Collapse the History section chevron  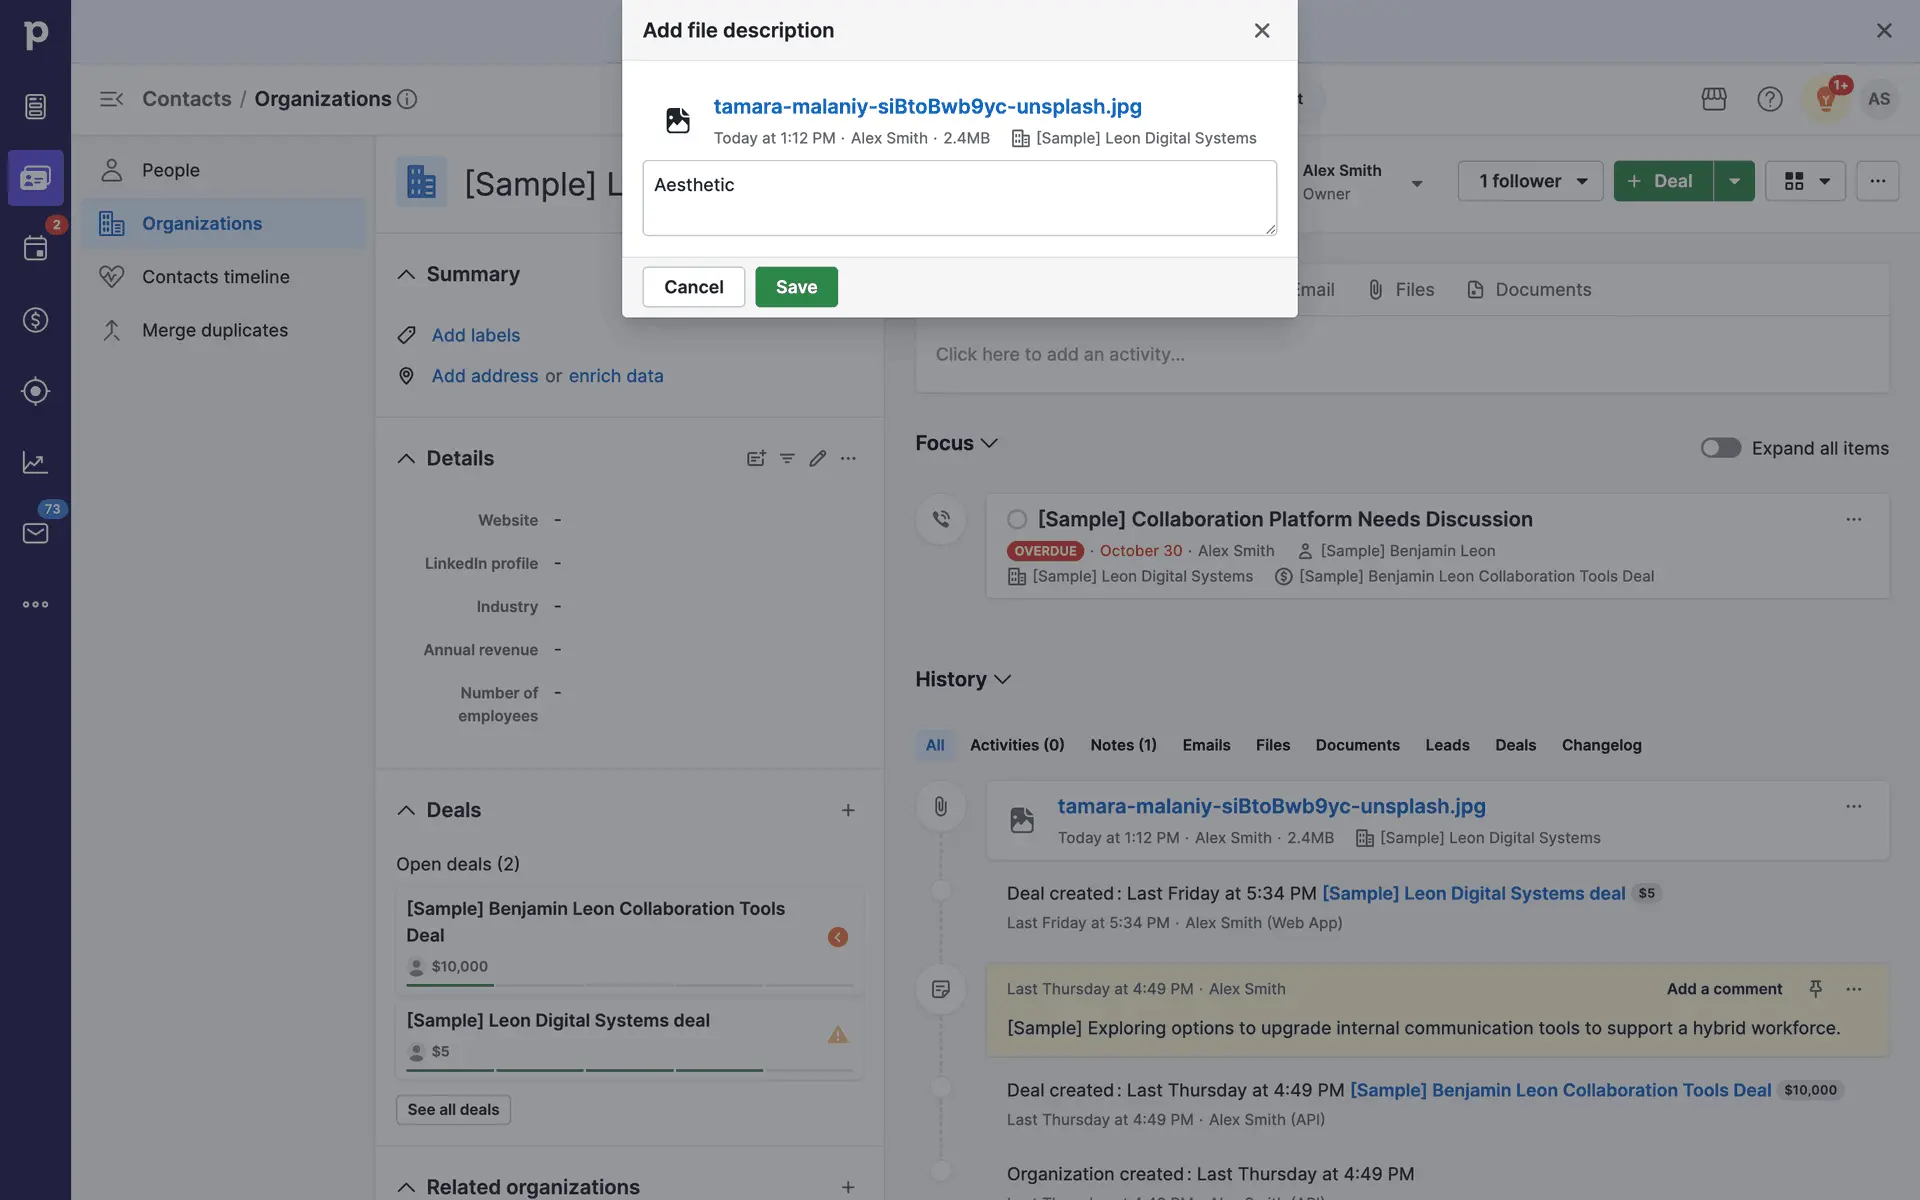1003,679
